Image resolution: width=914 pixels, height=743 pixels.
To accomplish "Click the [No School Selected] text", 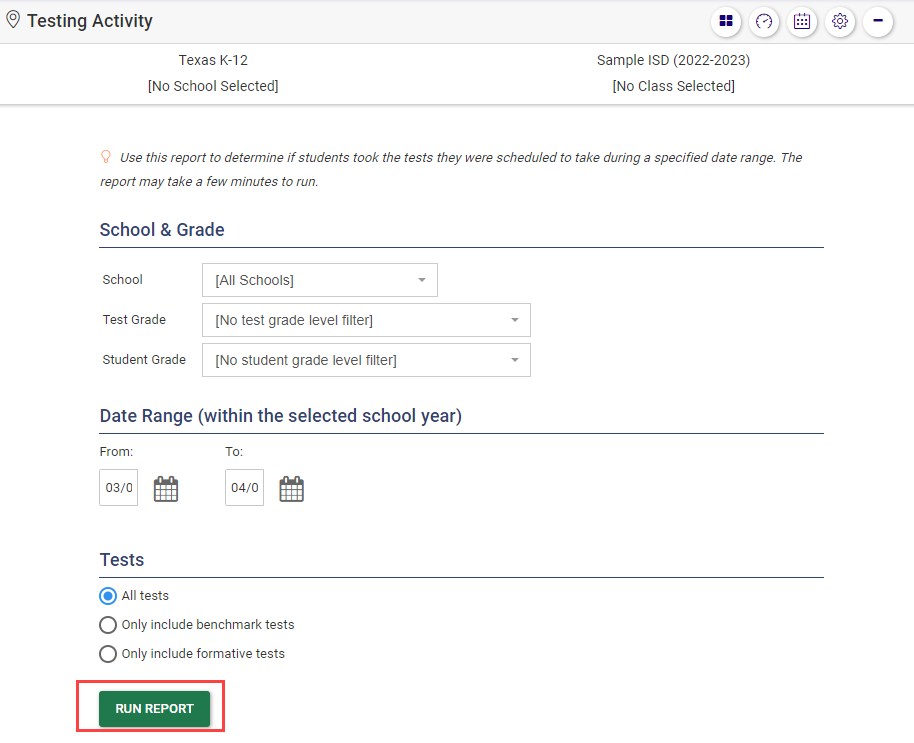I will tap(213, 86).
